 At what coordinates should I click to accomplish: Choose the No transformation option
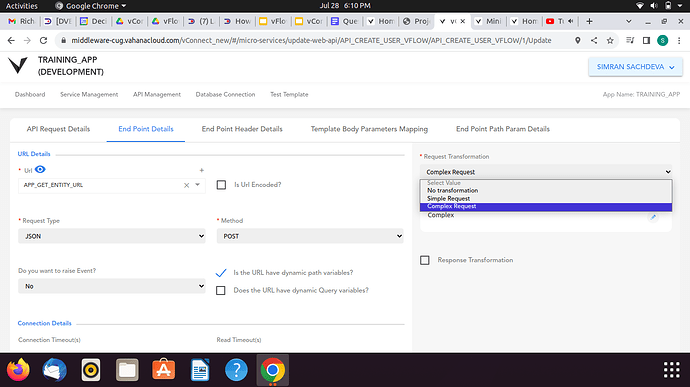(546, 191)
